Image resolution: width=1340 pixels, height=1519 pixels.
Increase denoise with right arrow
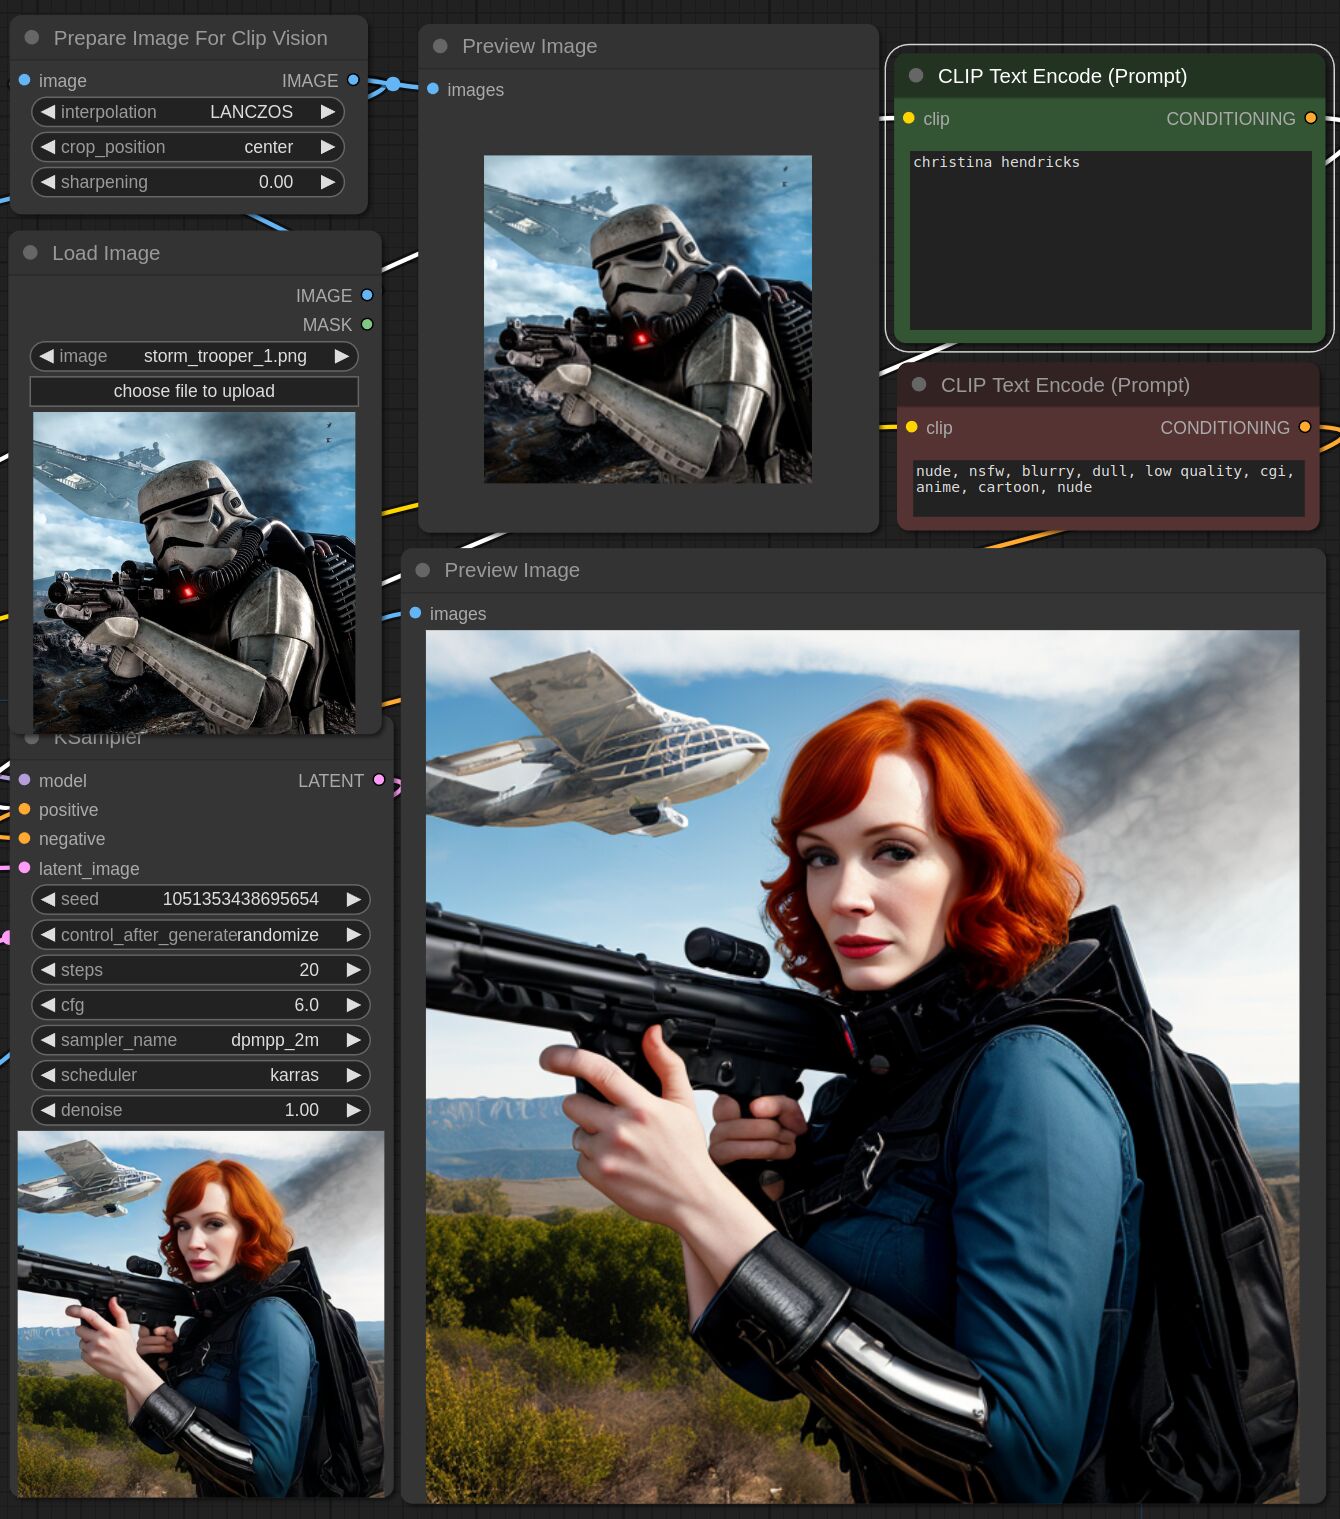(x=354, y=1110)
